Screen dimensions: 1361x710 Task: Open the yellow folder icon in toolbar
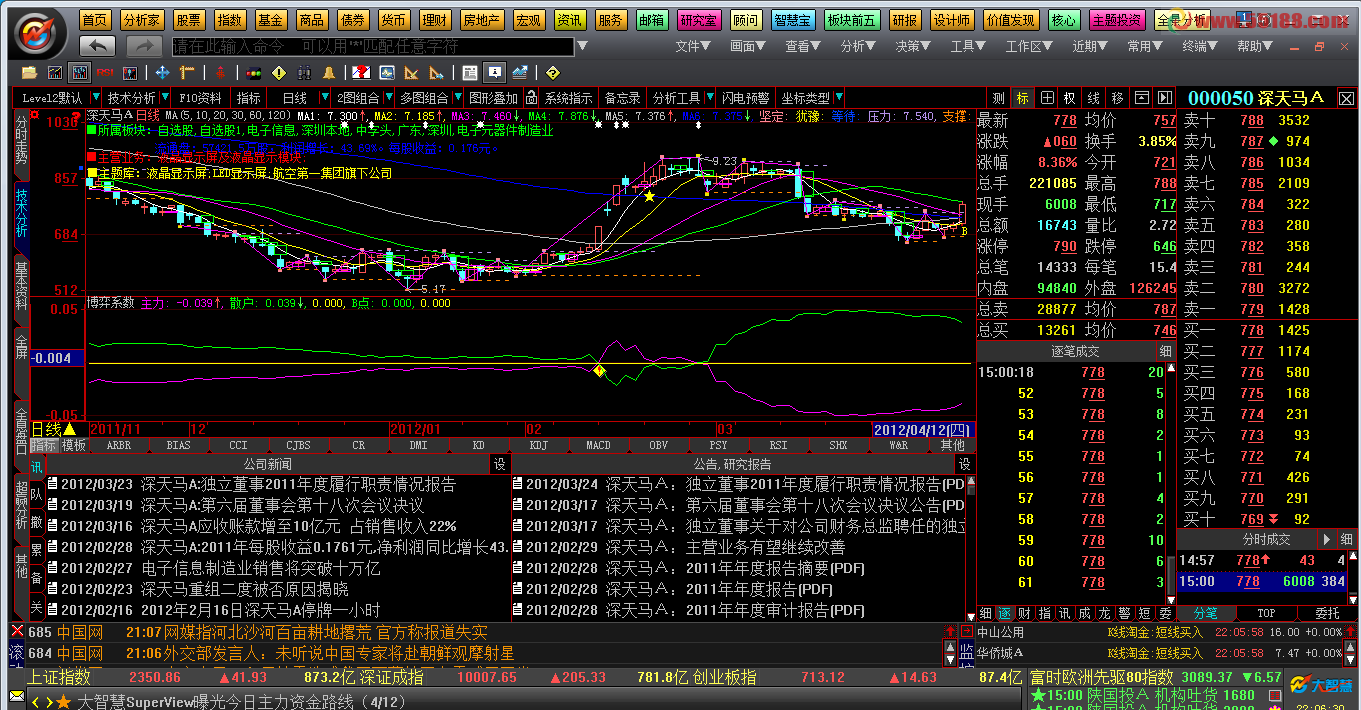coord(29,73)
